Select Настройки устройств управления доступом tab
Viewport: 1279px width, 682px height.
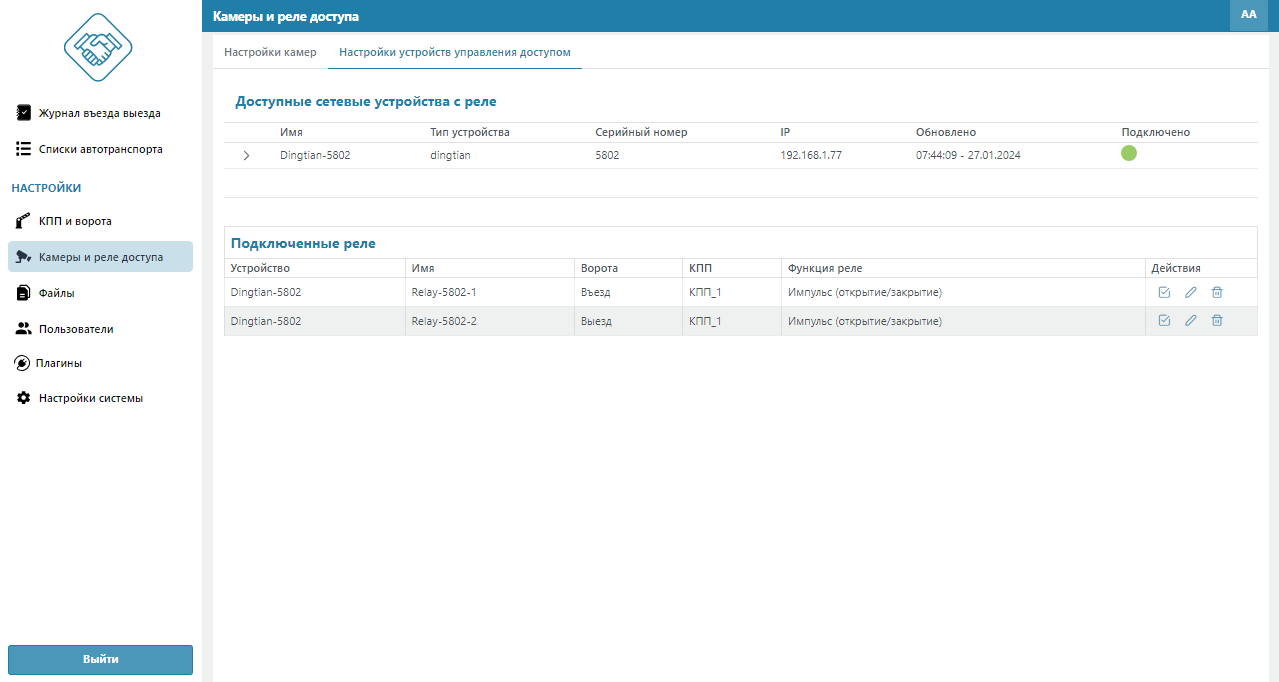(454, 52)
